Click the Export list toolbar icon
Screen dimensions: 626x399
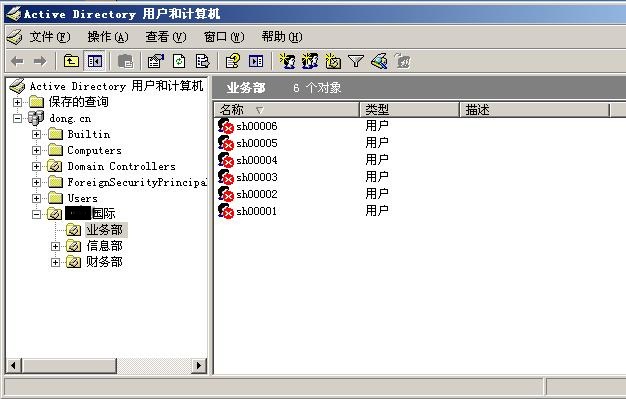point(202,61)
